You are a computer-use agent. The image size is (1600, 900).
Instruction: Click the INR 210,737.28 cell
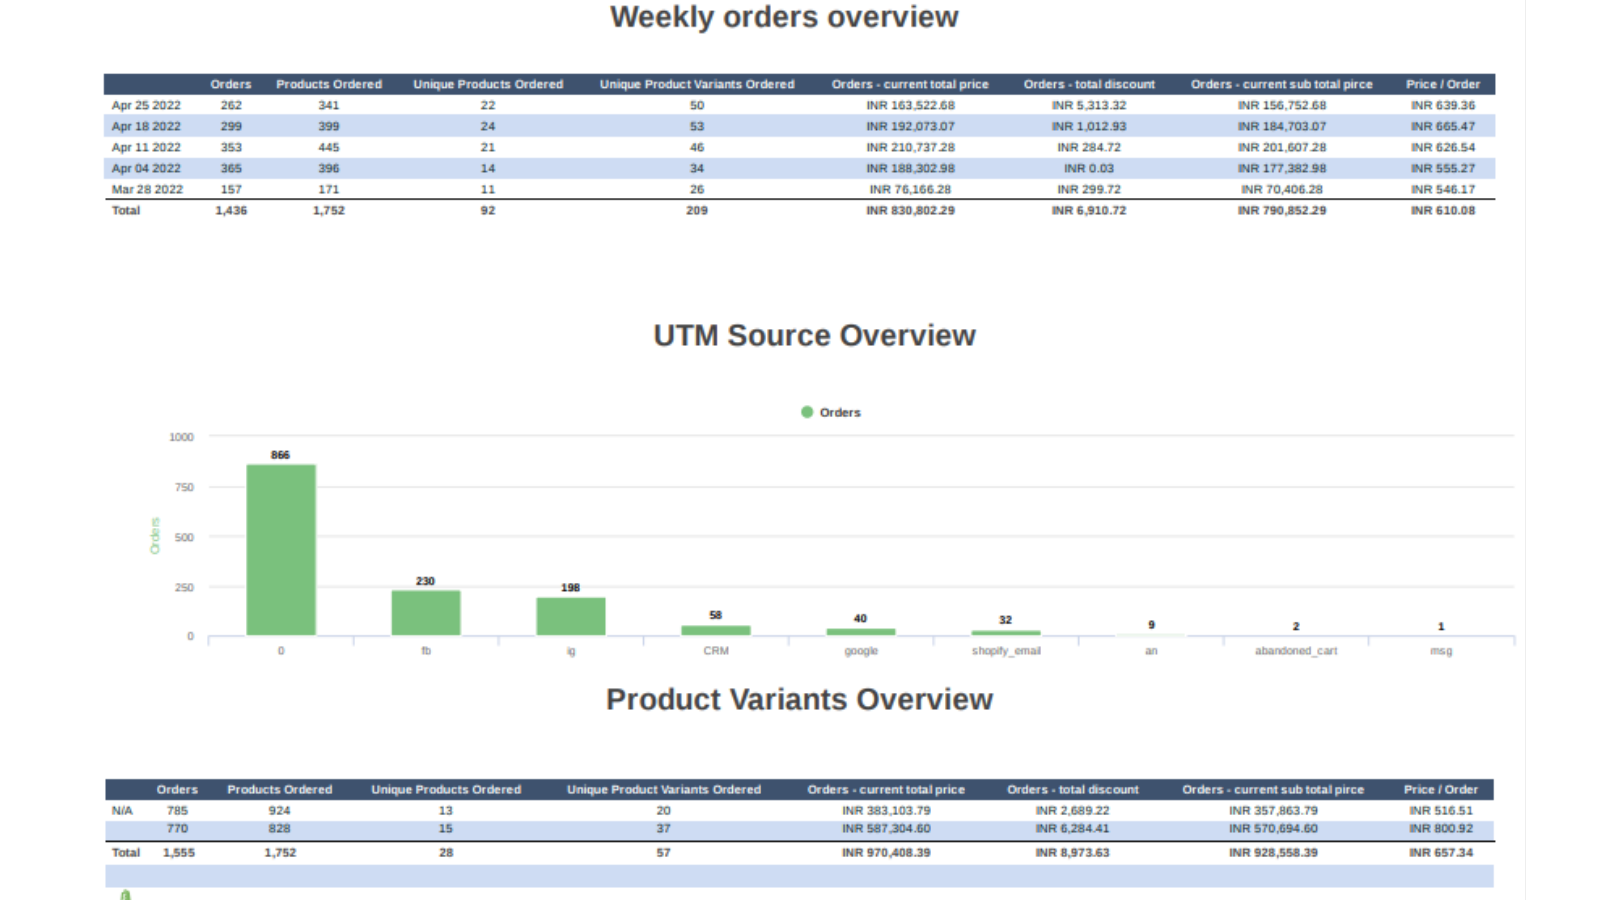click(x=910, y=147)
